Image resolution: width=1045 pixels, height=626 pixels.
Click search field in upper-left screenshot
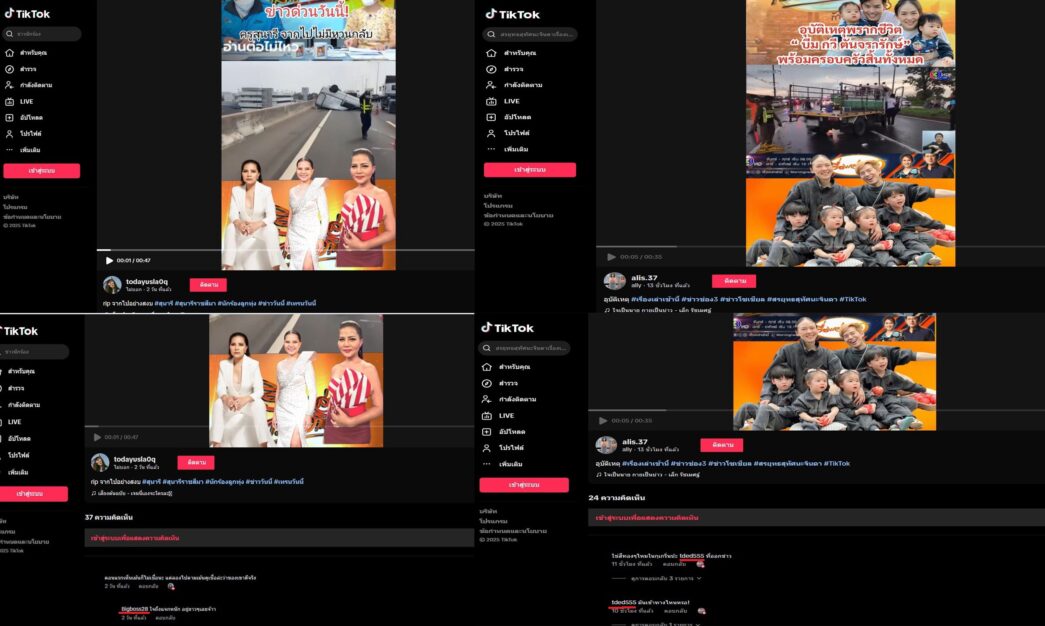41,33
